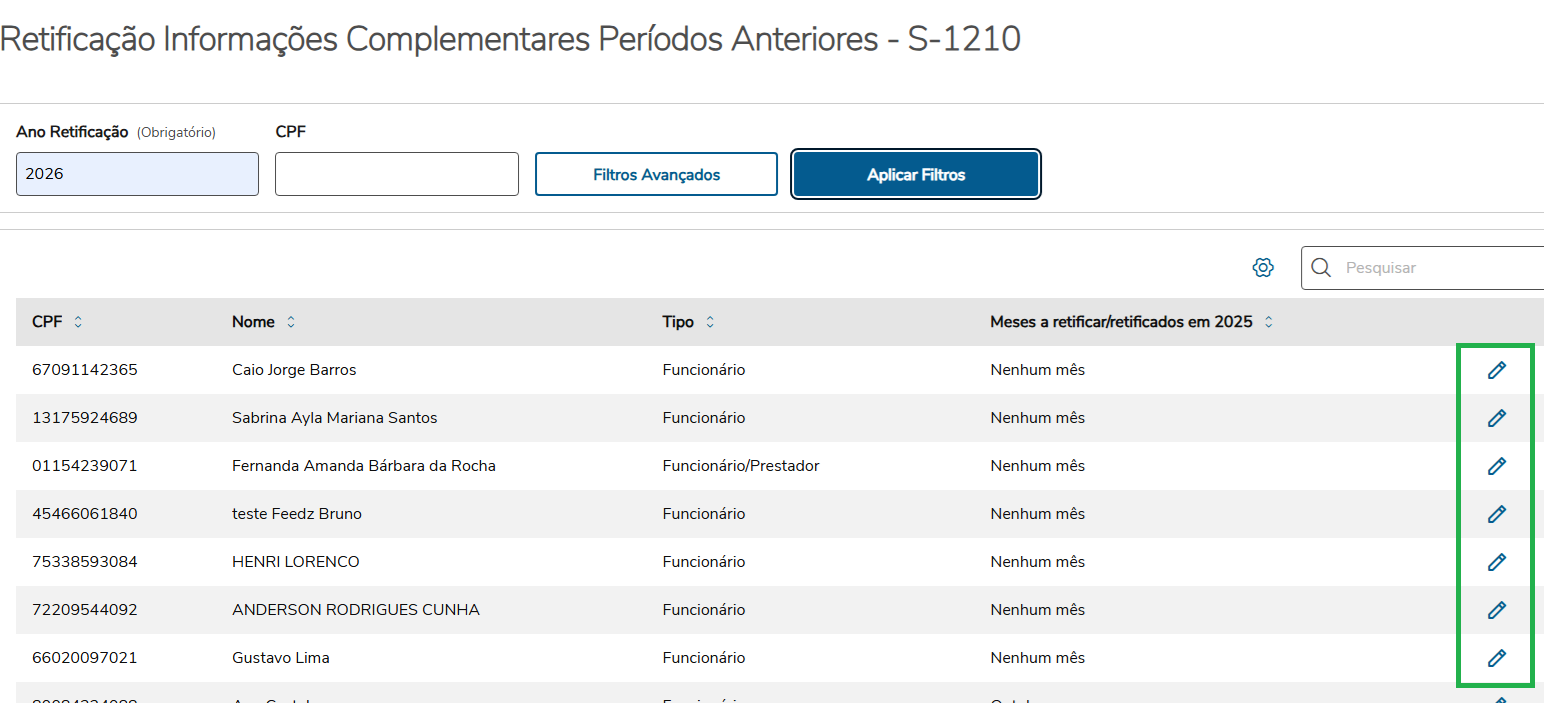Sort table by Tipo column
This screenshot has height=703, width=1544.
point(710,322)
